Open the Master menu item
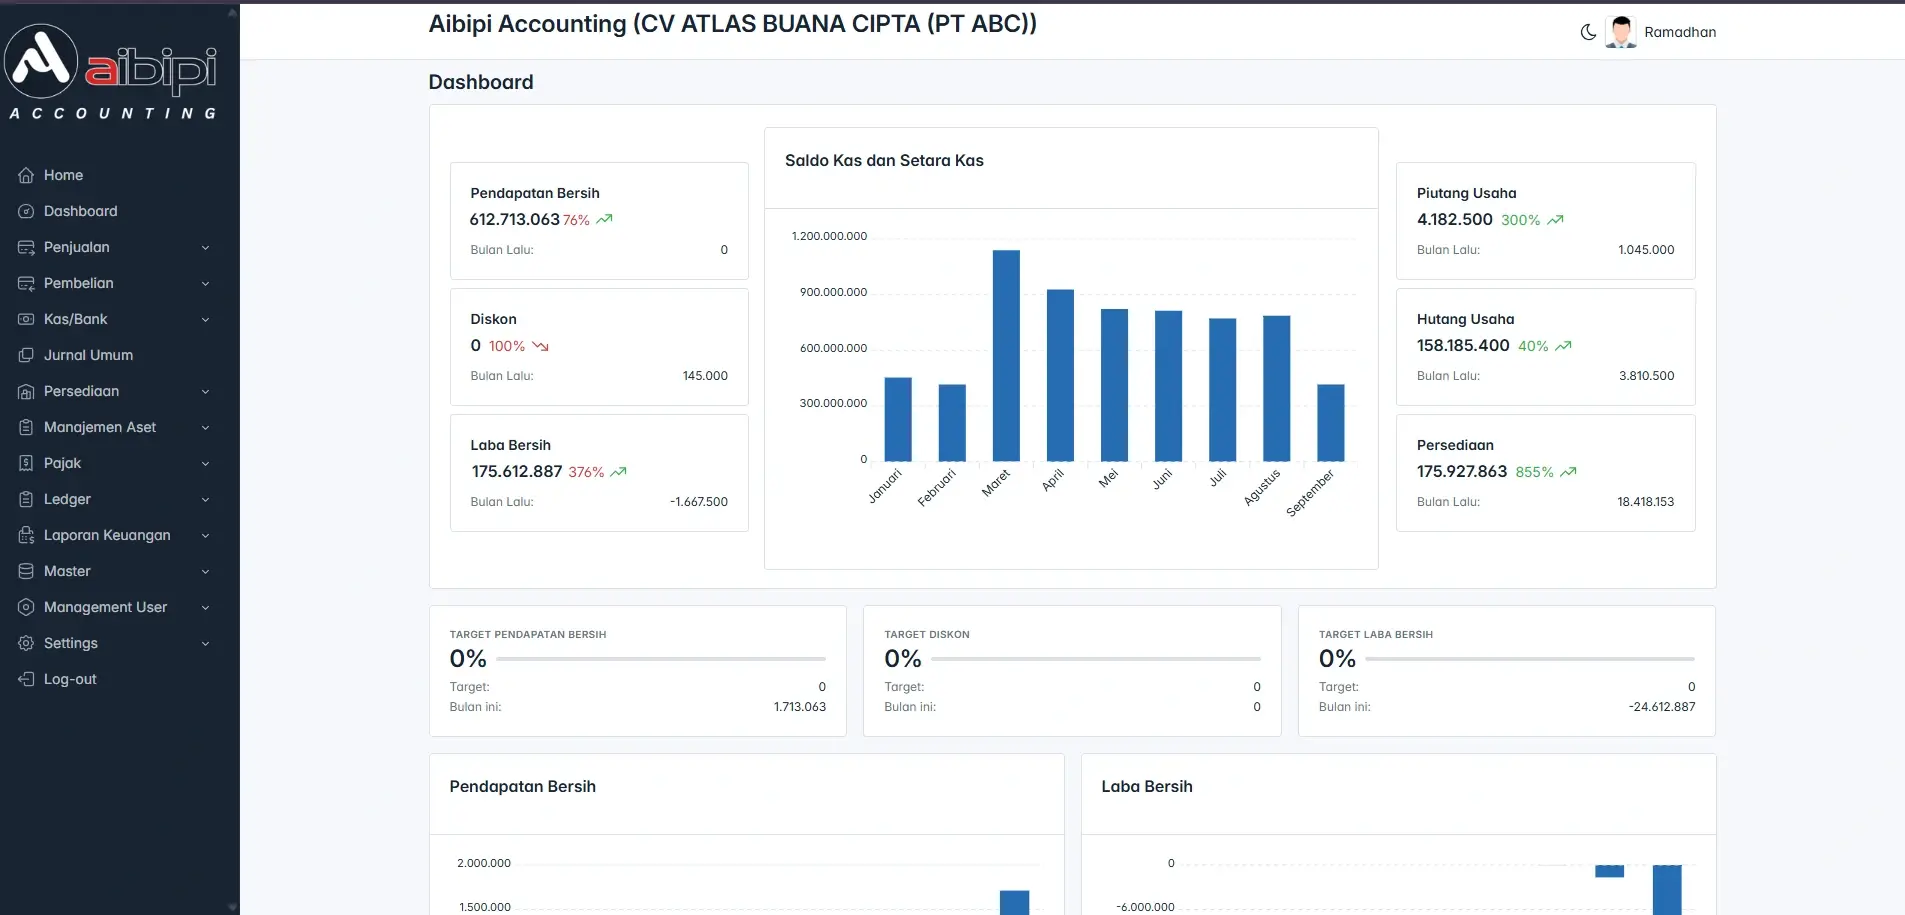 [67, 571]
